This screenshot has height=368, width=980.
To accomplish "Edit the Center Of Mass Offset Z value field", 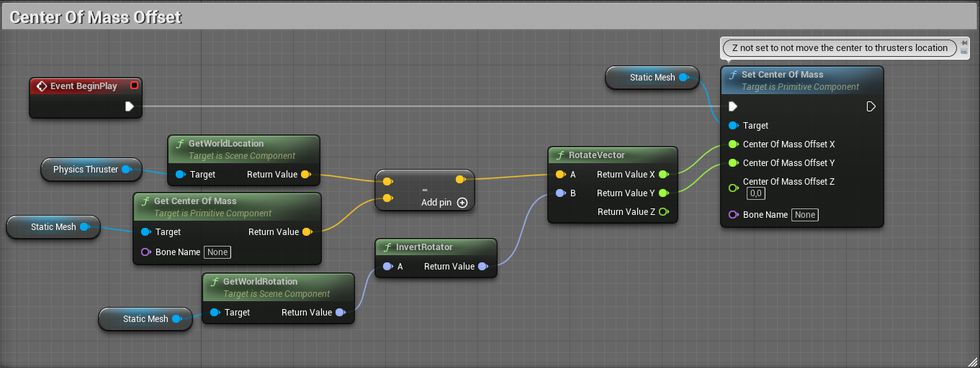I will coord(756,194).
